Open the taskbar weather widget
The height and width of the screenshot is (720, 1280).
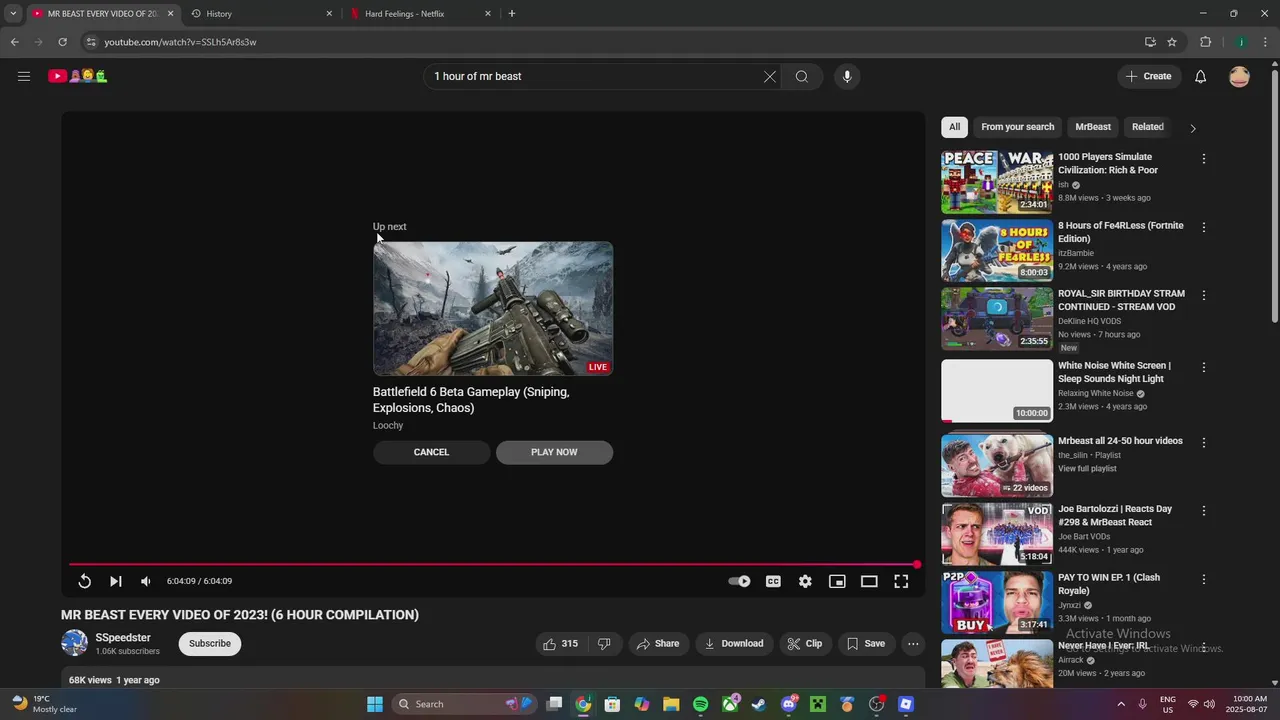[44, 704]
